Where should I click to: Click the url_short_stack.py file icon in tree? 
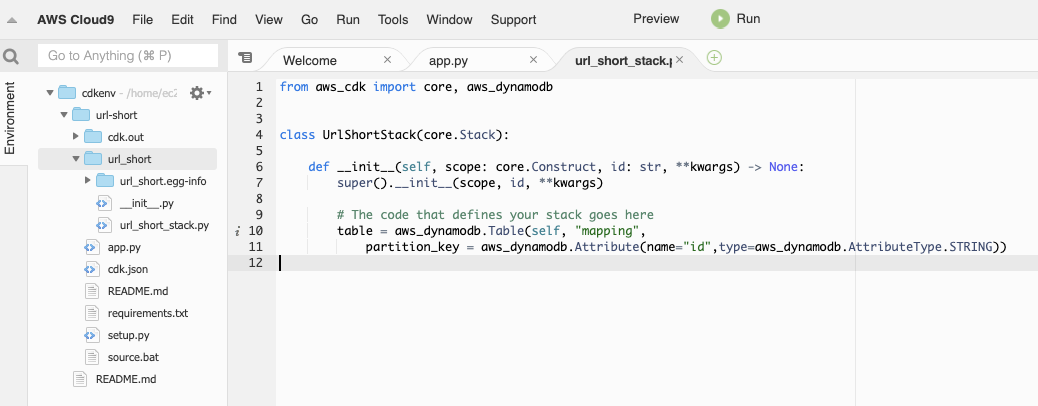click(x=104, y=225)
